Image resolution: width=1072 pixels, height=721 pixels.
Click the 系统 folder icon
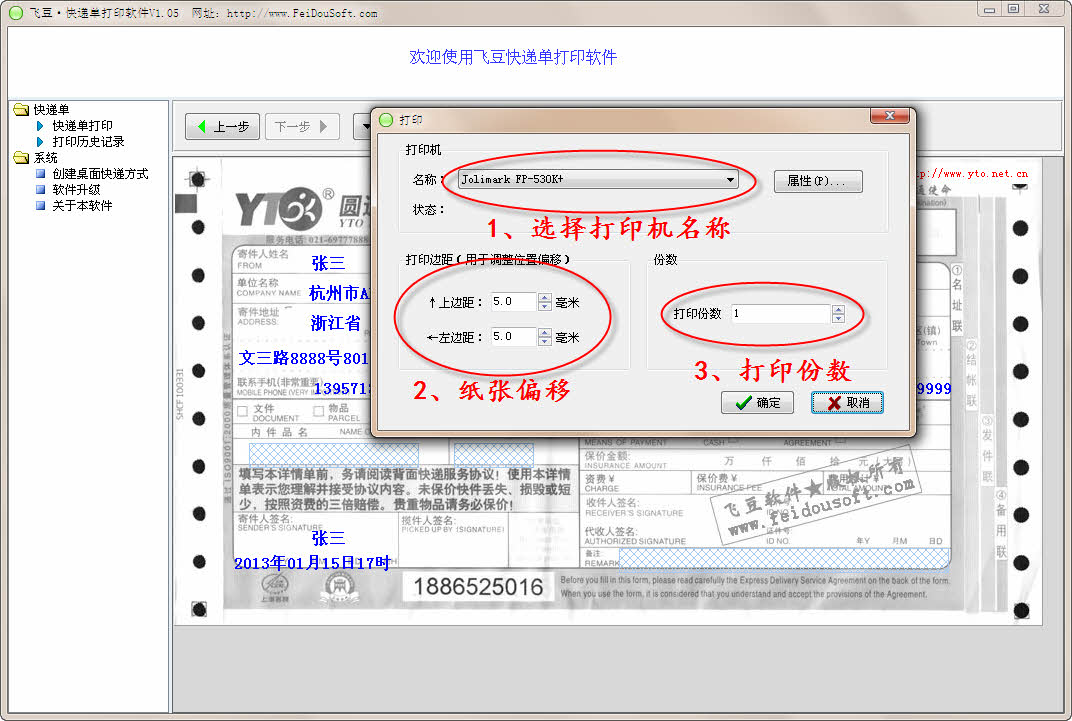(x=21, y=158)
